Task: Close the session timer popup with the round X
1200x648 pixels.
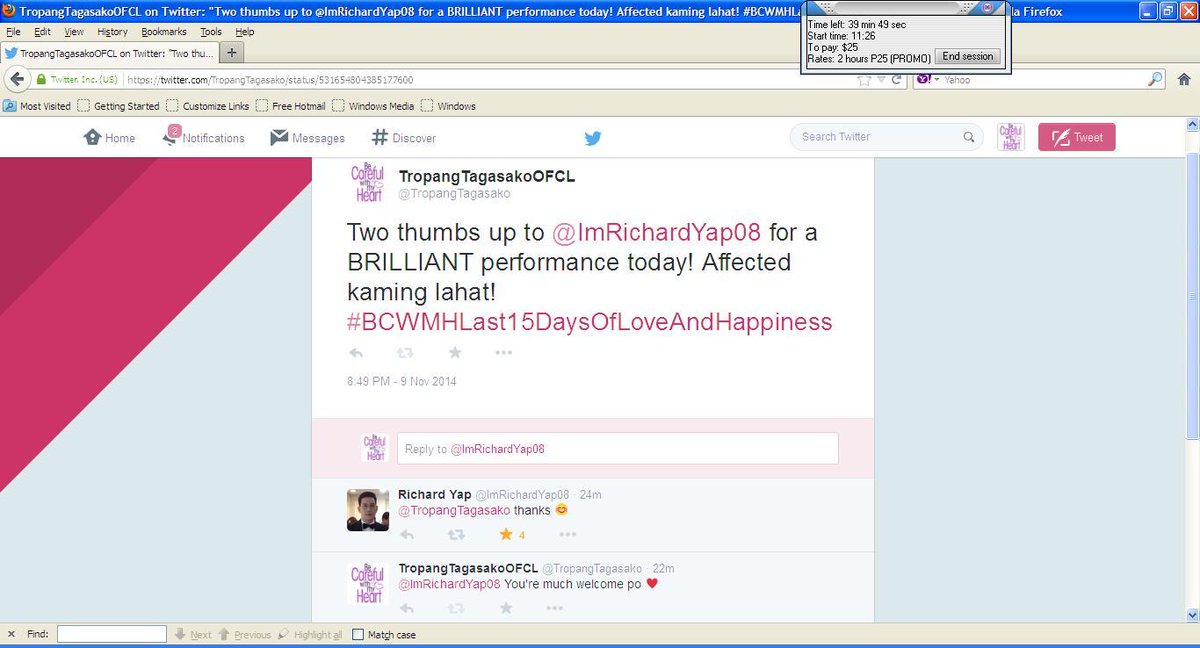Action: [987, 7]
